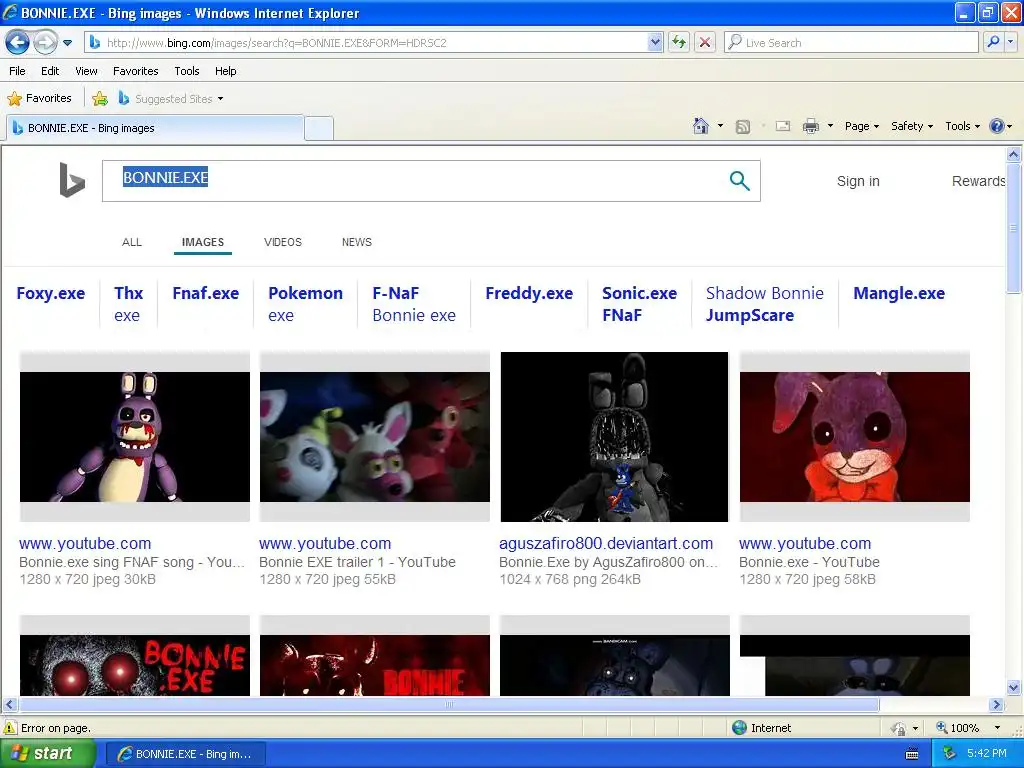Open the recent pages dropdown arrow
Screen dimensions: 1024x768
(x=67, y=43)
